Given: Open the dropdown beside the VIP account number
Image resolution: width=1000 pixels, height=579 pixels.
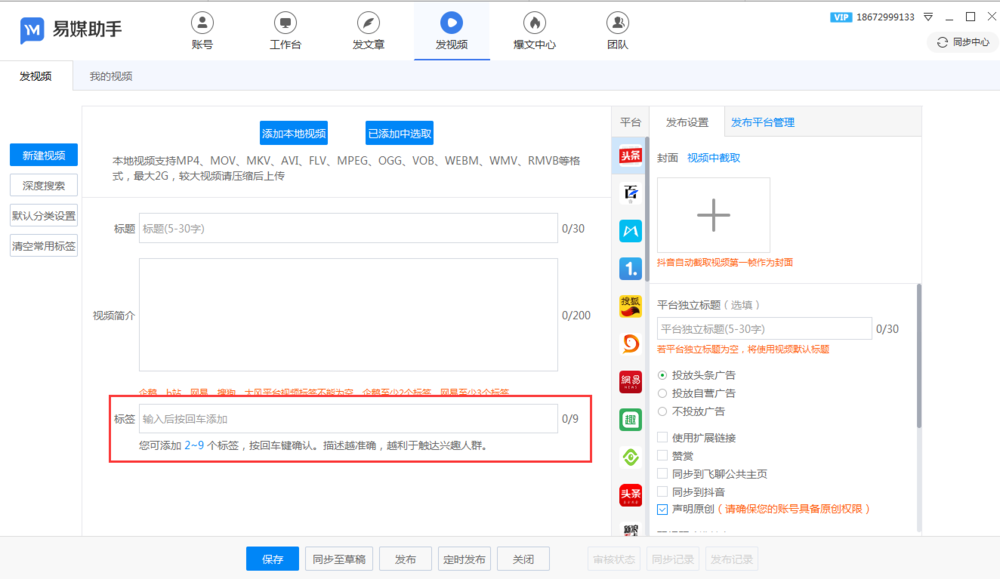Looking at the screenshot, I should [930, 16].
